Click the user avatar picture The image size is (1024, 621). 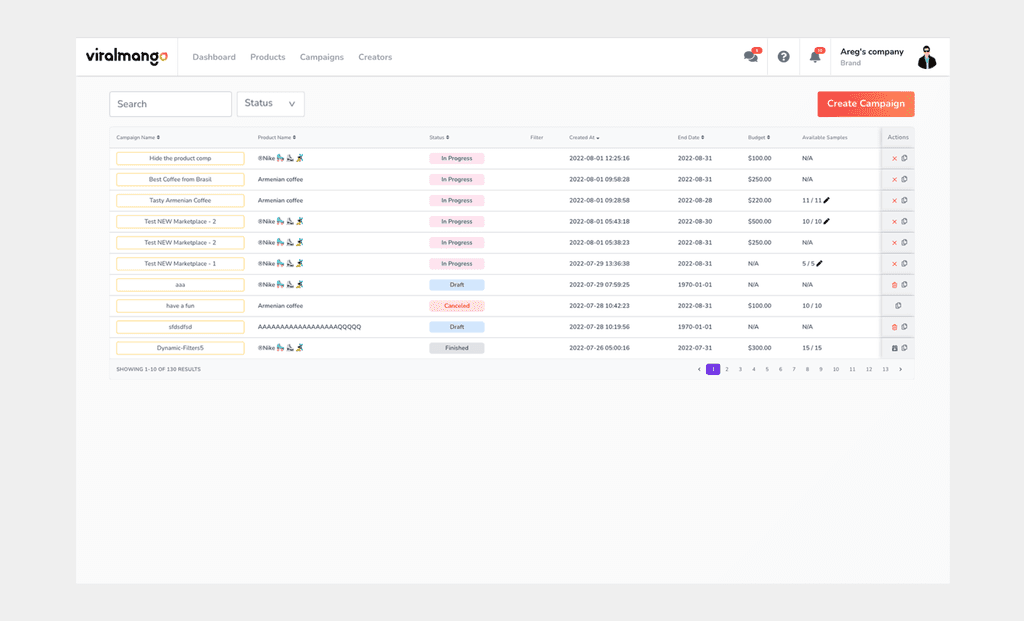[927, 57]
